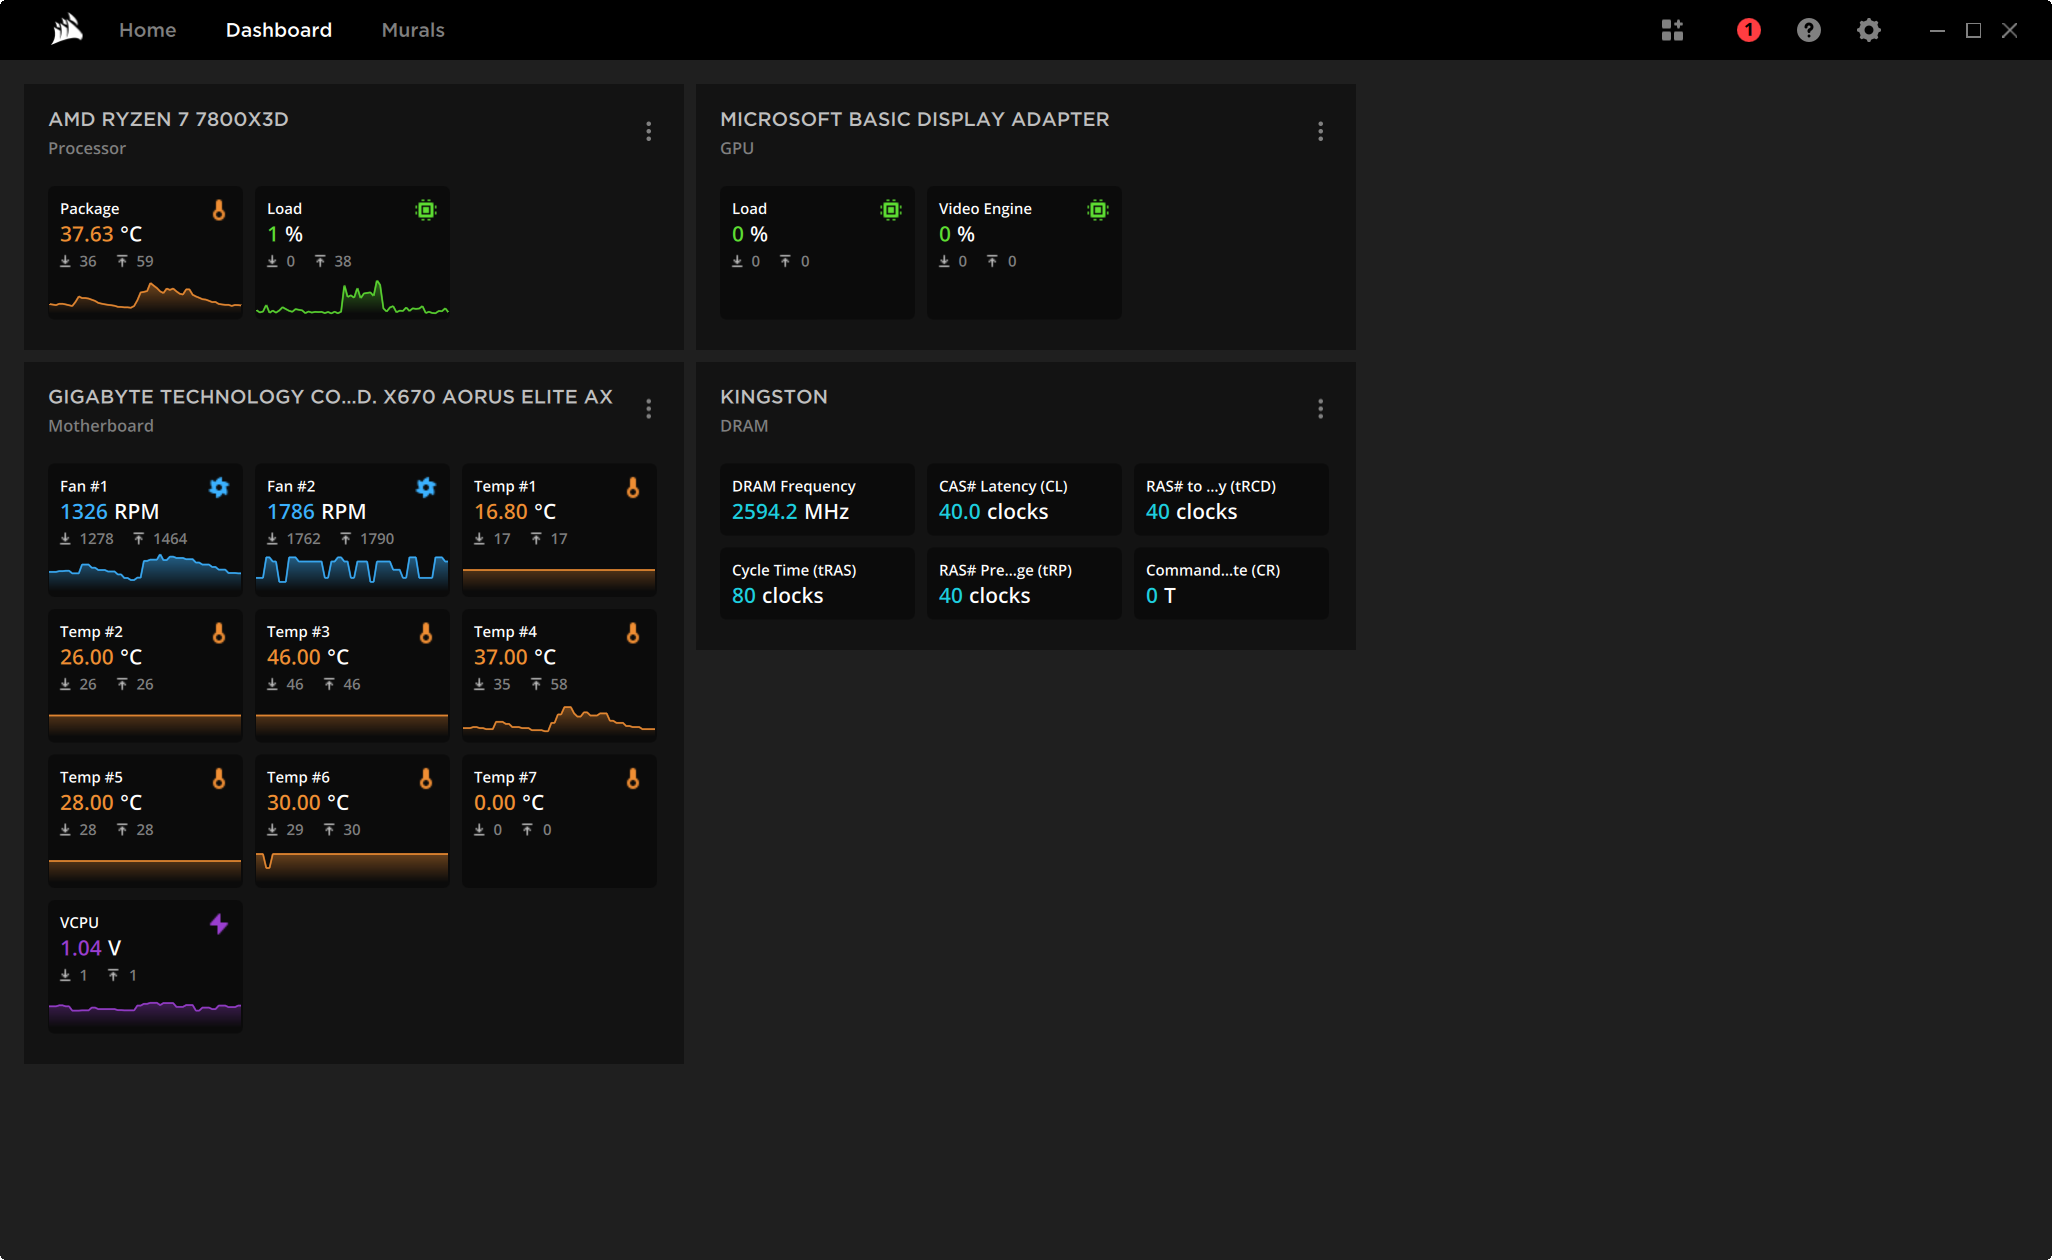Screen dimensions: 2052x1260
Task: Open the red notification badge
Action: click(x=1749, y=30)
